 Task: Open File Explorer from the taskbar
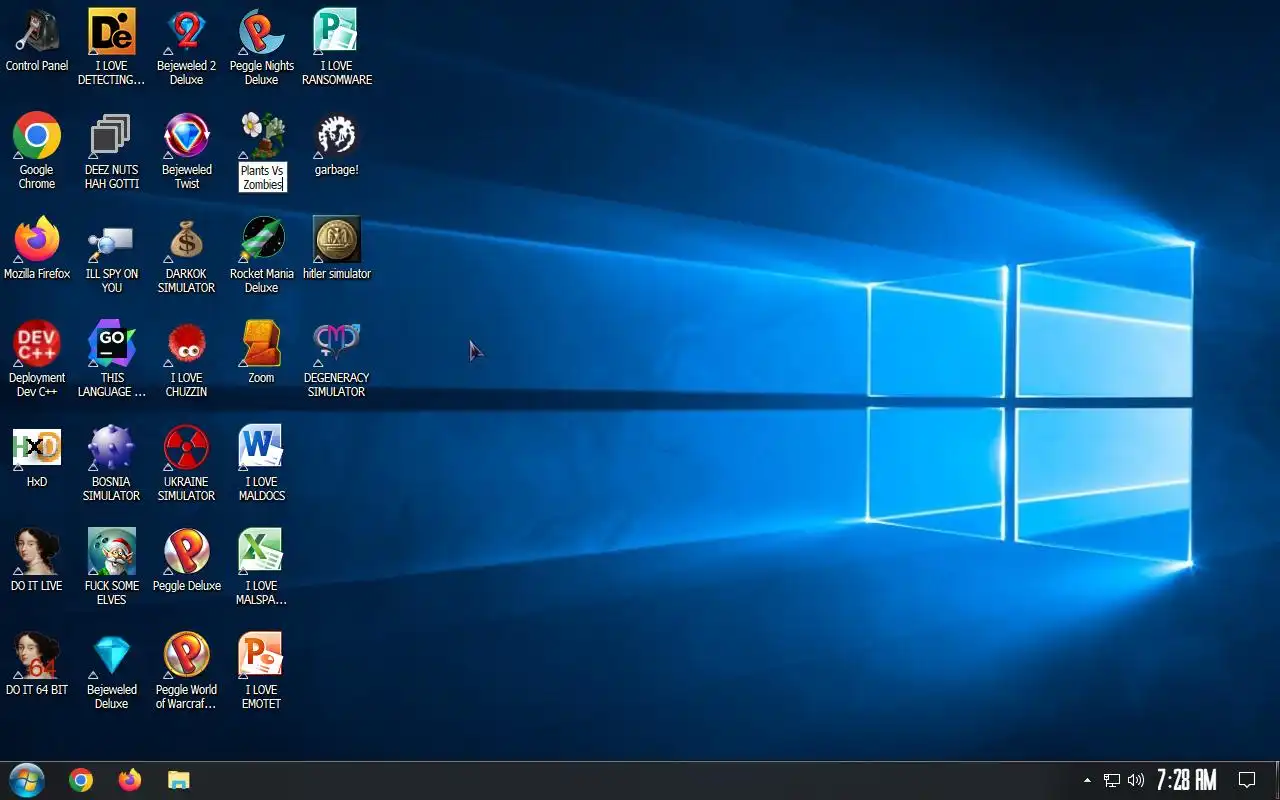point(179,780)
